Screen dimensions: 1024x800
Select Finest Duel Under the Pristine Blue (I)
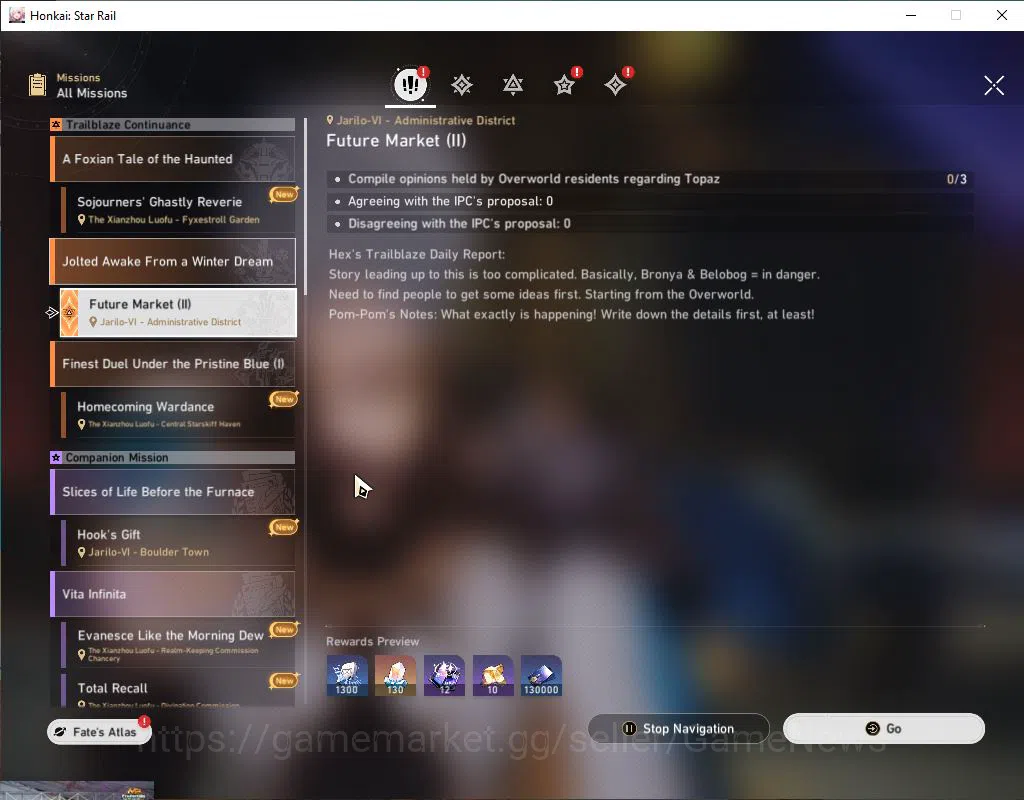173,364
